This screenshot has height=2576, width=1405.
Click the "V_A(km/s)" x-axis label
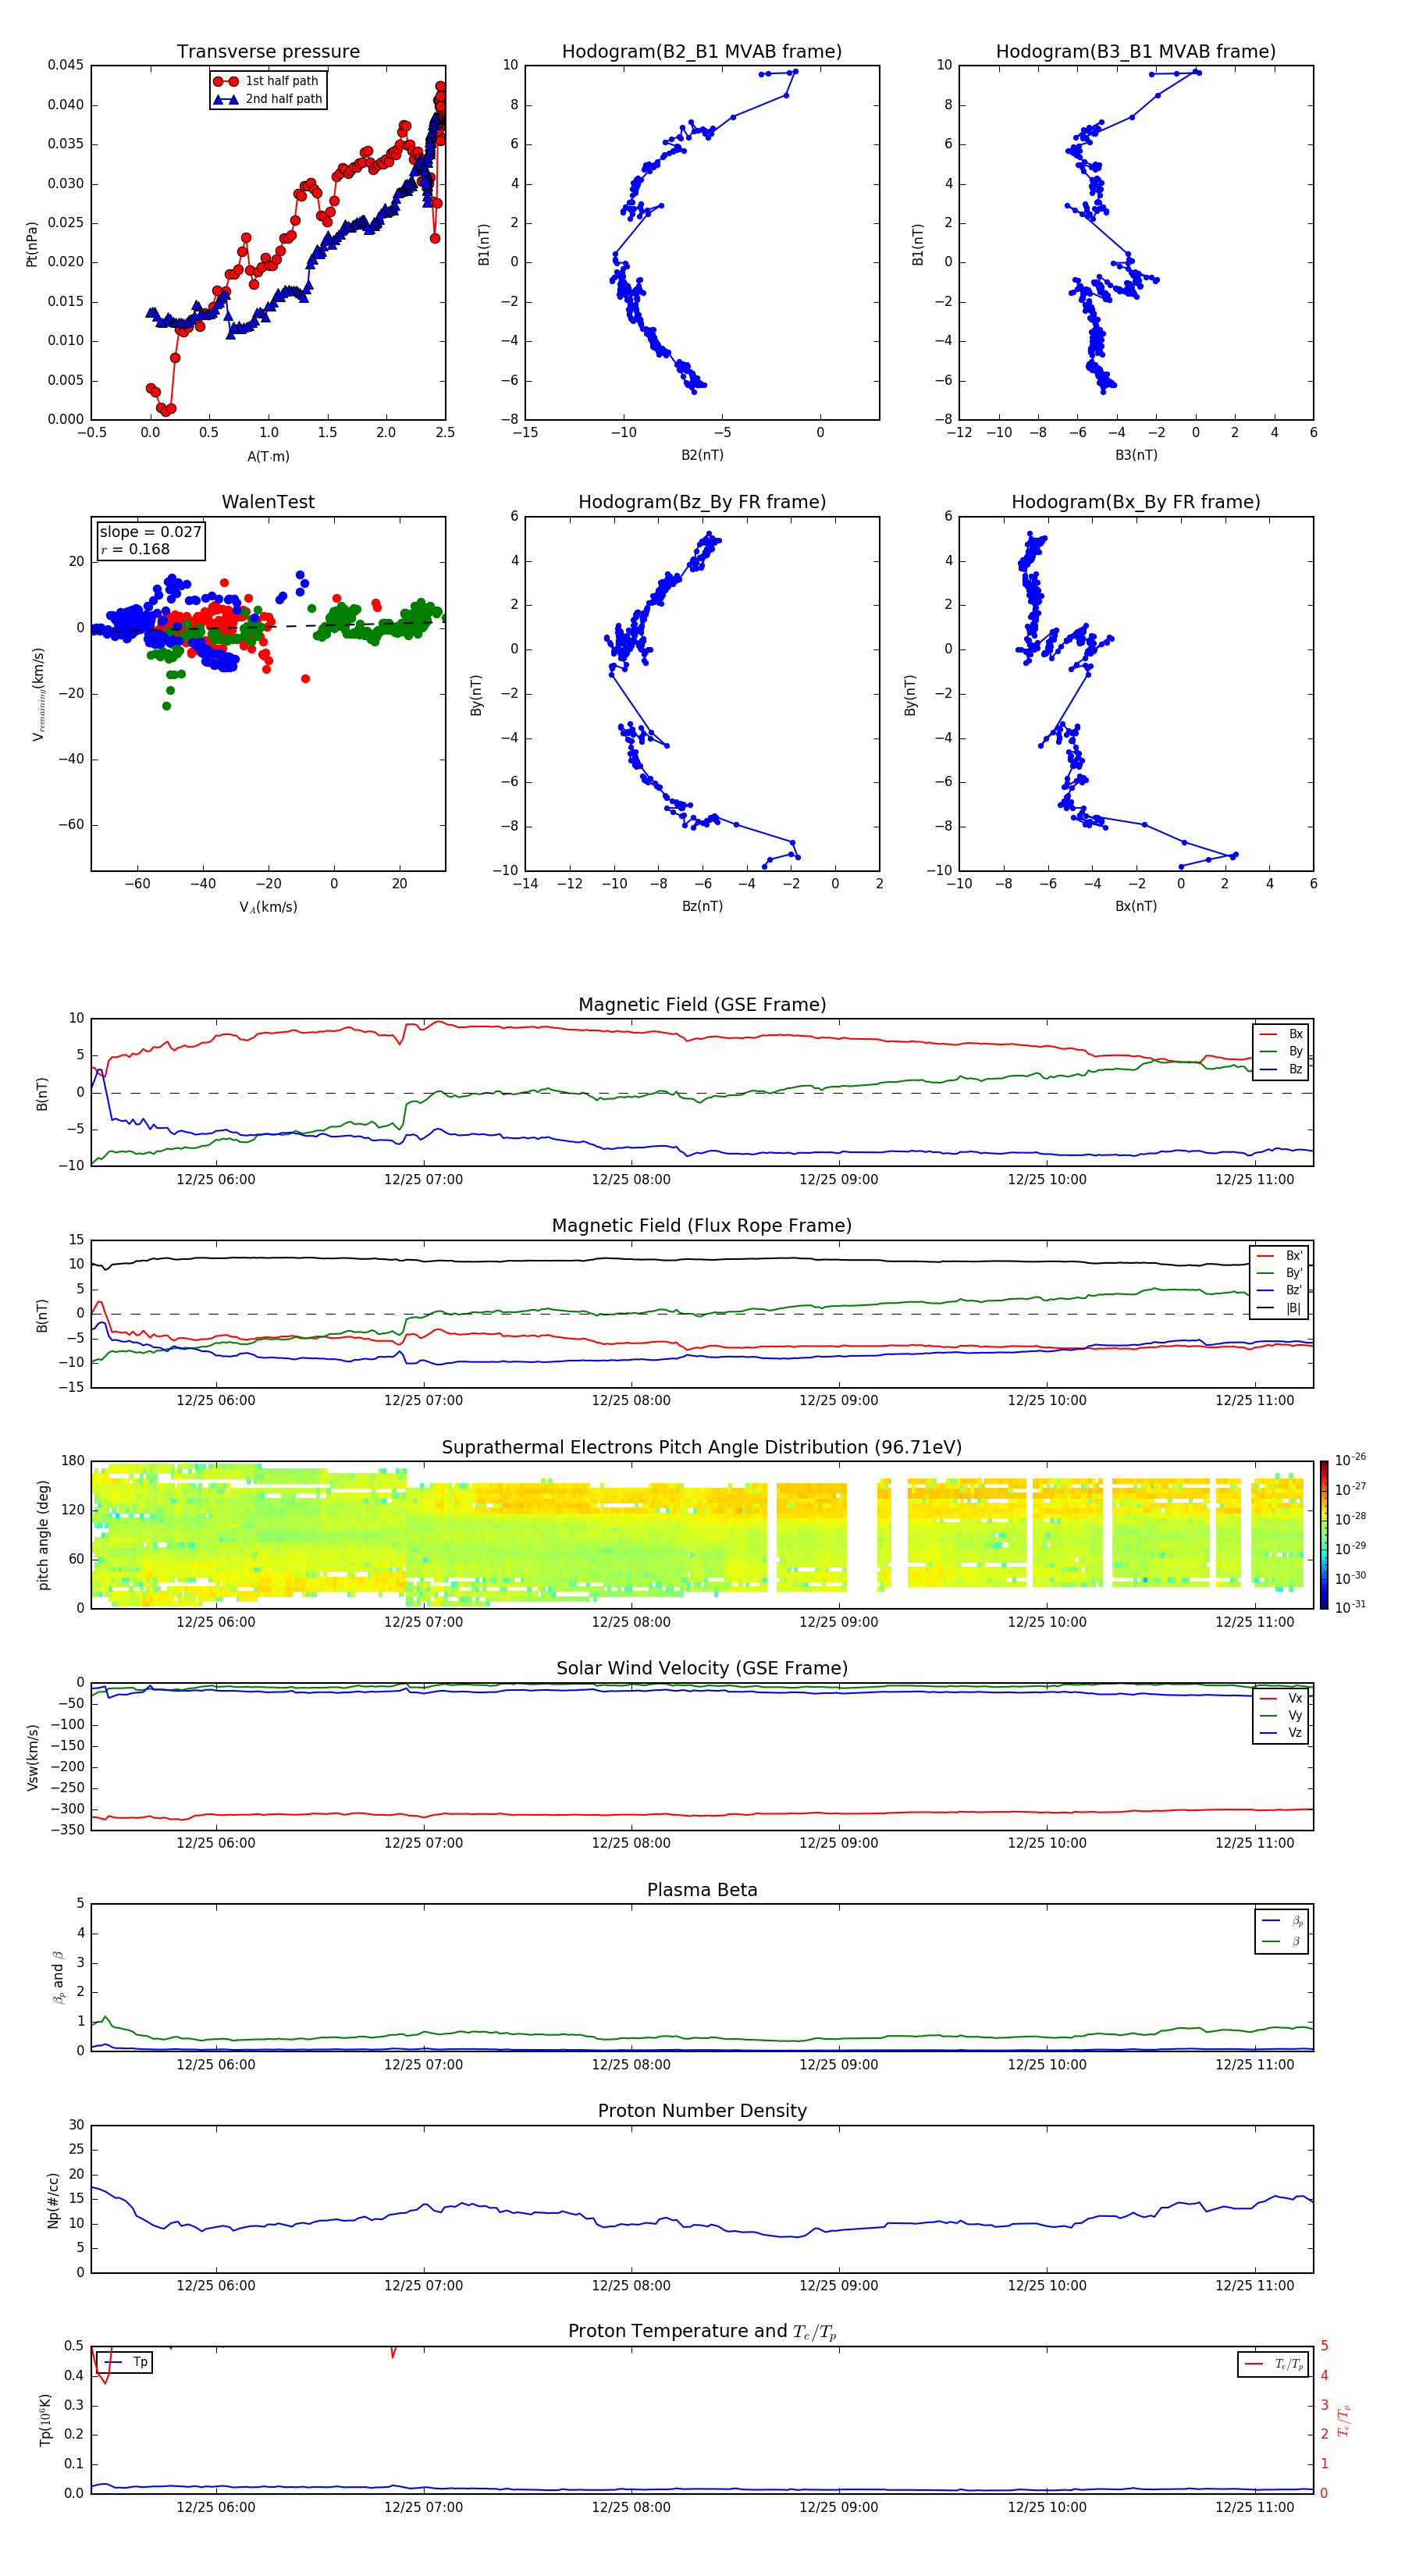point(268,907)
